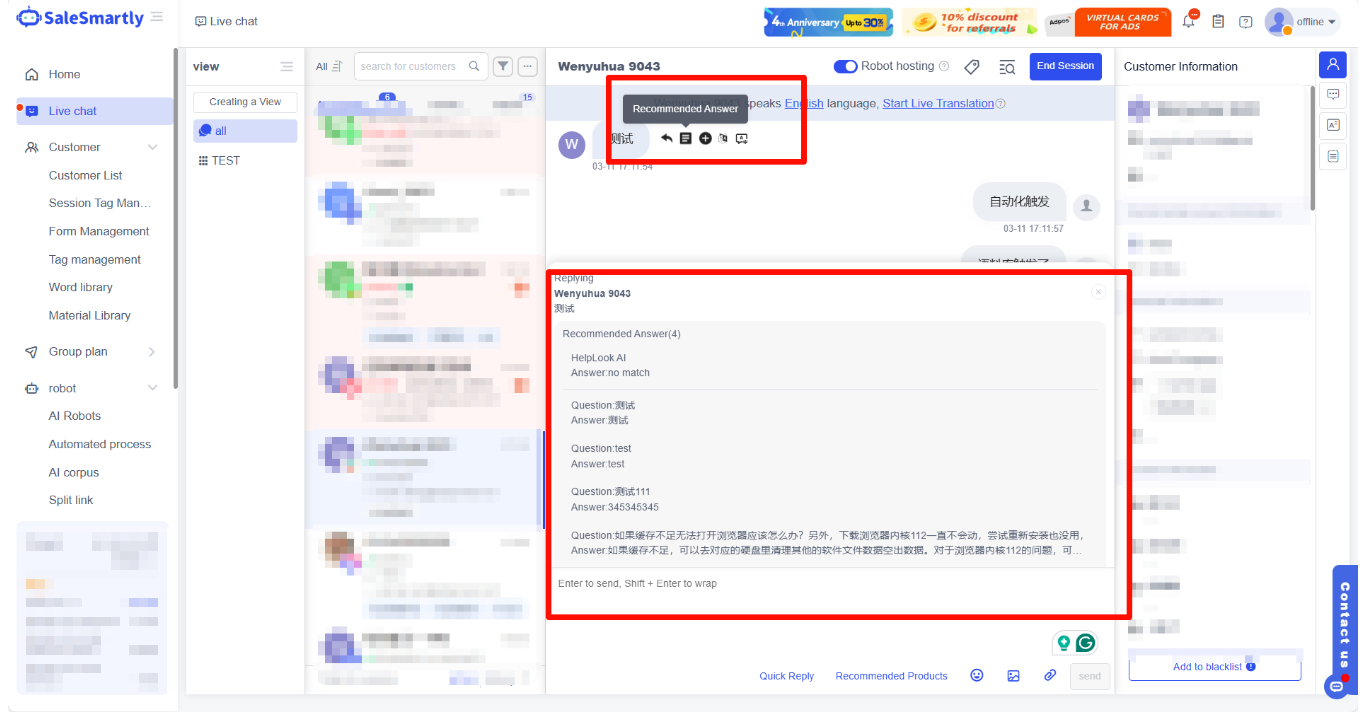Screen dimensions: 1364x718
Task: Open the emoji picker
Action: coord(977,676)
